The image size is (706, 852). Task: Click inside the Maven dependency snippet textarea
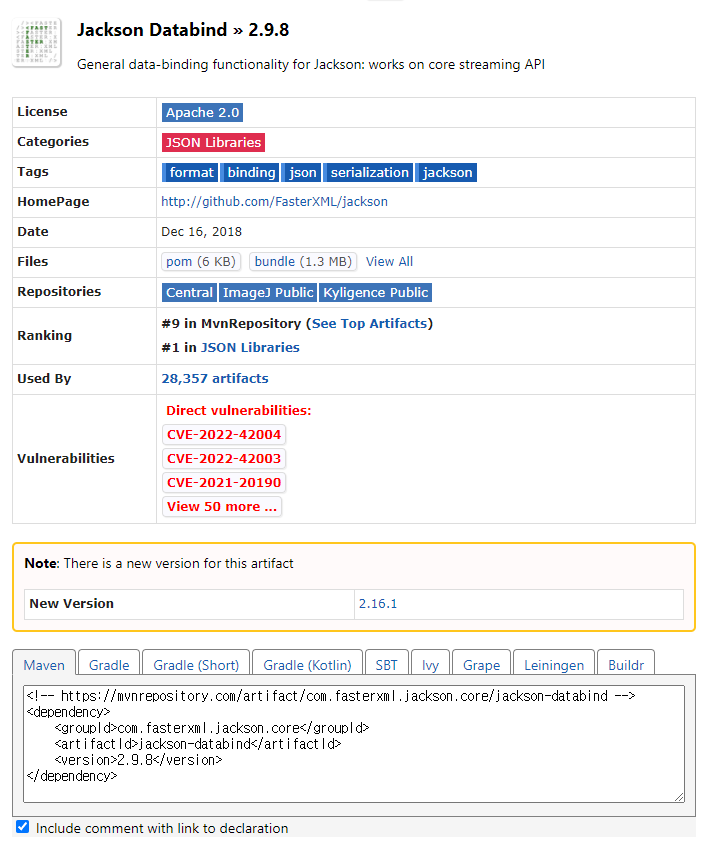pyautogui.click(x=354, y=744)
